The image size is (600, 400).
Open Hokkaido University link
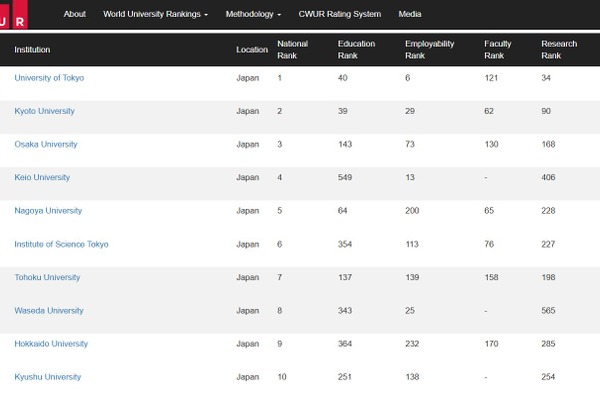(51, 344)
